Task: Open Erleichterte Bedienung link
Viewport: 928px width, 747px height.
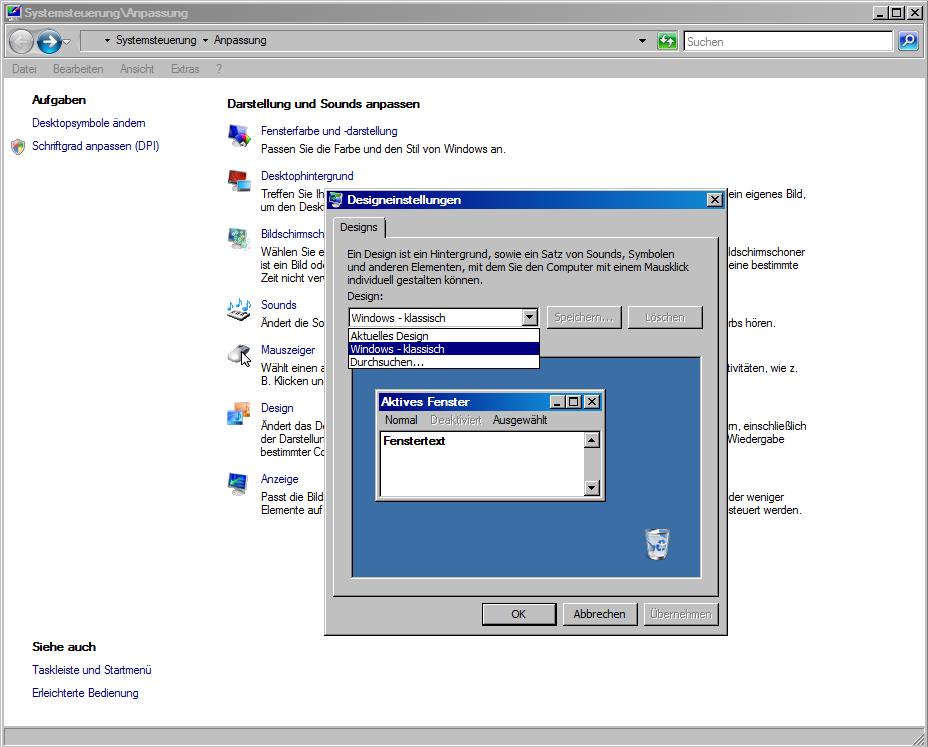Action: (x=85, y=693)
